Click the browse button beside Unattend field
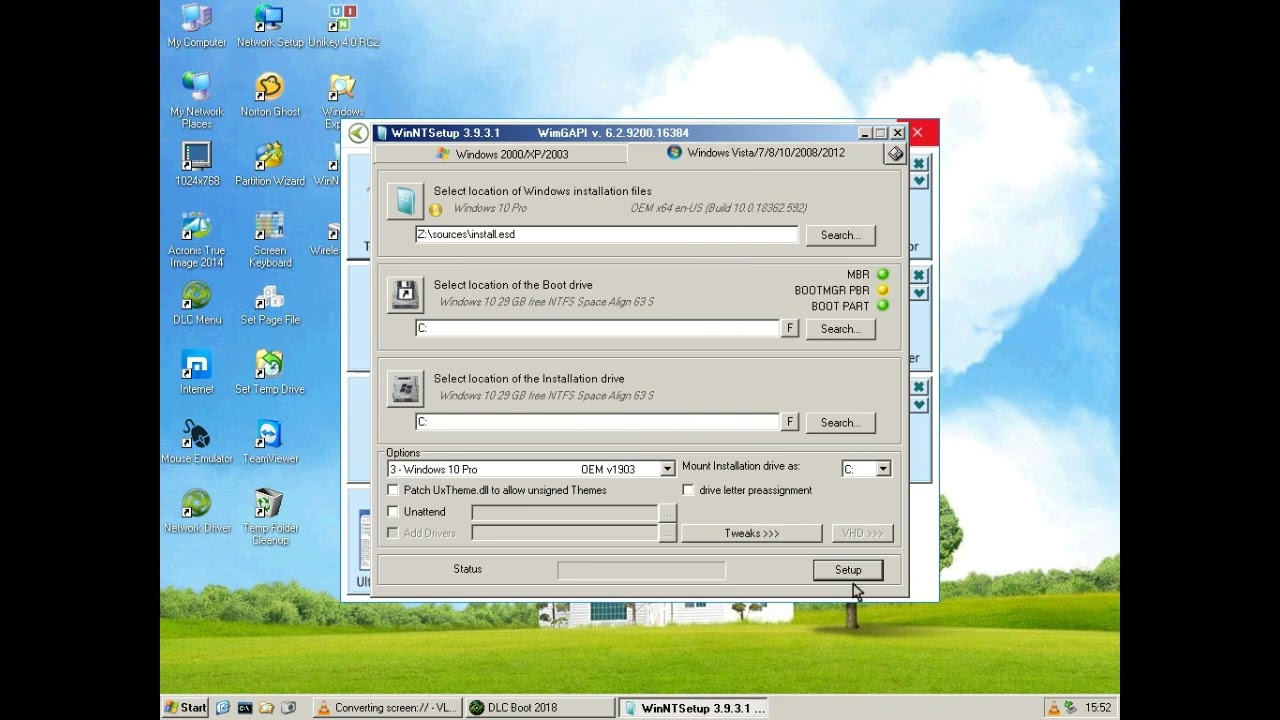 point(667,512)
